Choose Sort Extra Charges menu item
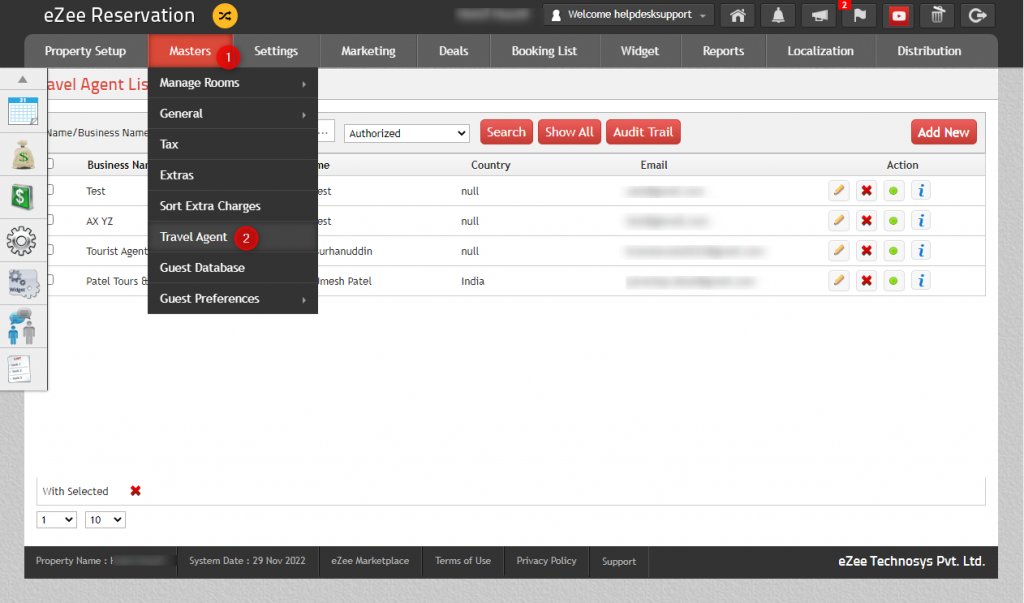This screenshot has height=603, width=1024. [232, 206]
